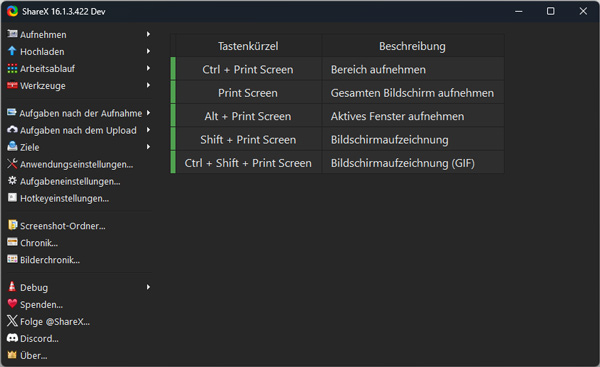Screen dimensions: 600x367
Task: Toggle green status bar for Bereich aufnehmen
Action: (x=173, y=69)
